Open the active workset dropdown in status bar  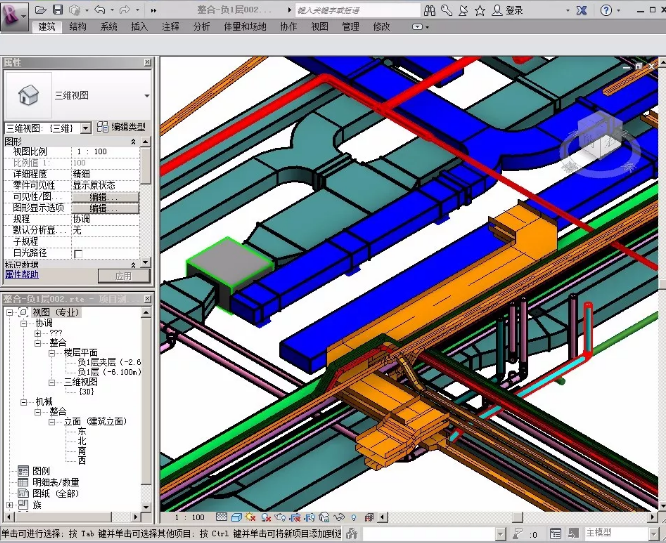500,534
